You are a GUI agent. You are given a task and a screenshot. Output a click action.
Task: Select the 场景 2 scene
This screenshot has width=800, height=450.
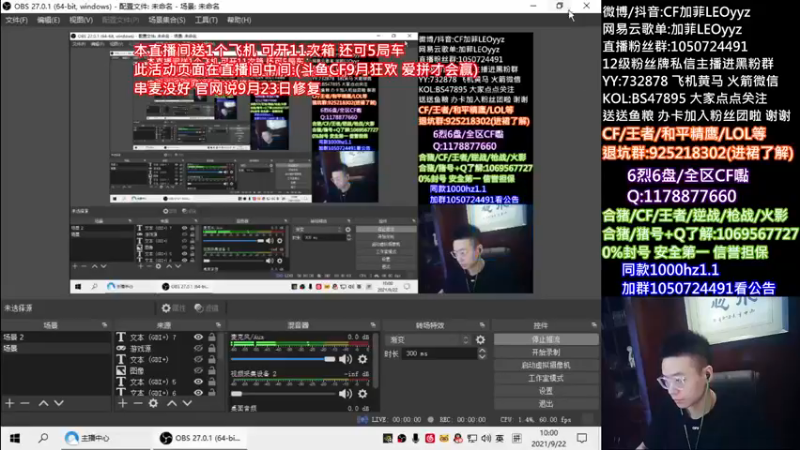56,337
